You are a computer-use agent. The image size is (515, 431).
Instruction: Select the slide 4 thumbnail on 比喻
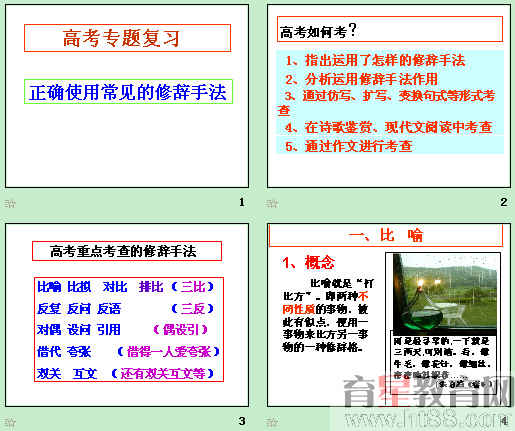click(389, 315)
